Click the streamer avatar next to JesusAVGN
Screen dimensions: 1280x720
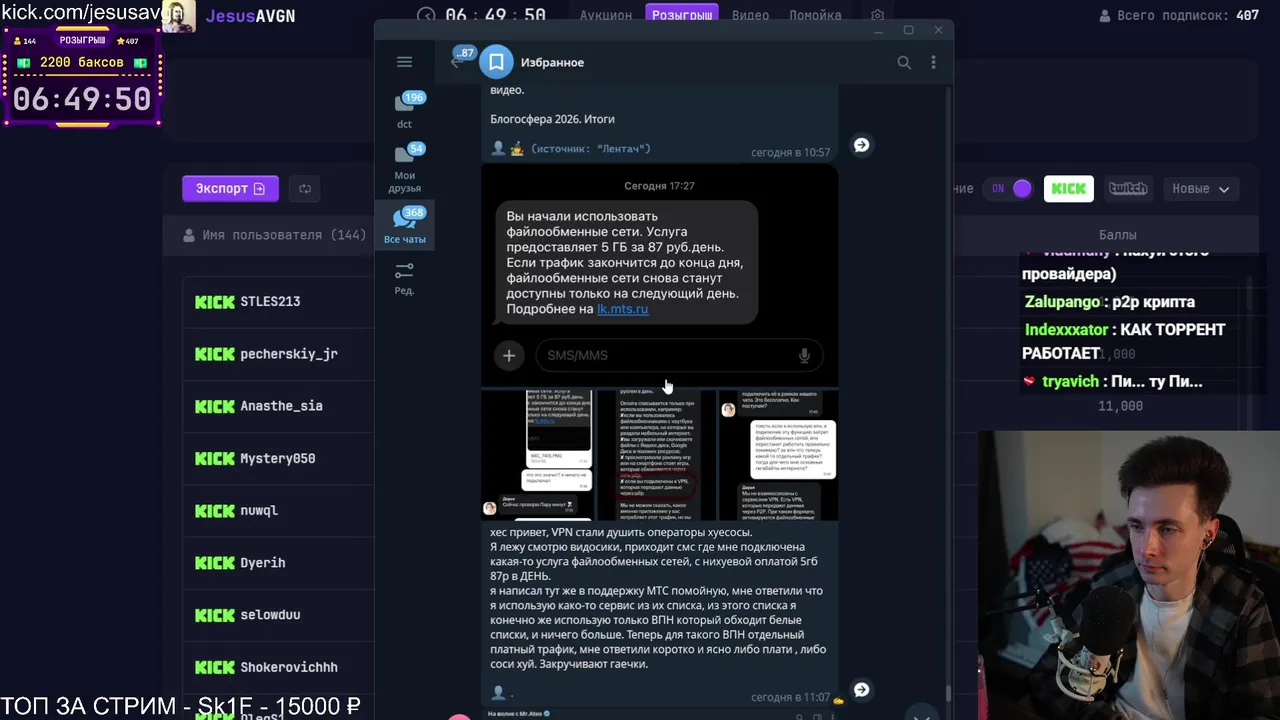178,16
